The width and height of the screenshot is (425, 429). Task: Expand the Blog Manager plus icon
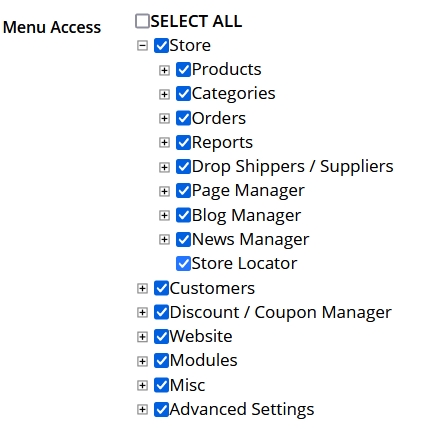coord(164,215)
